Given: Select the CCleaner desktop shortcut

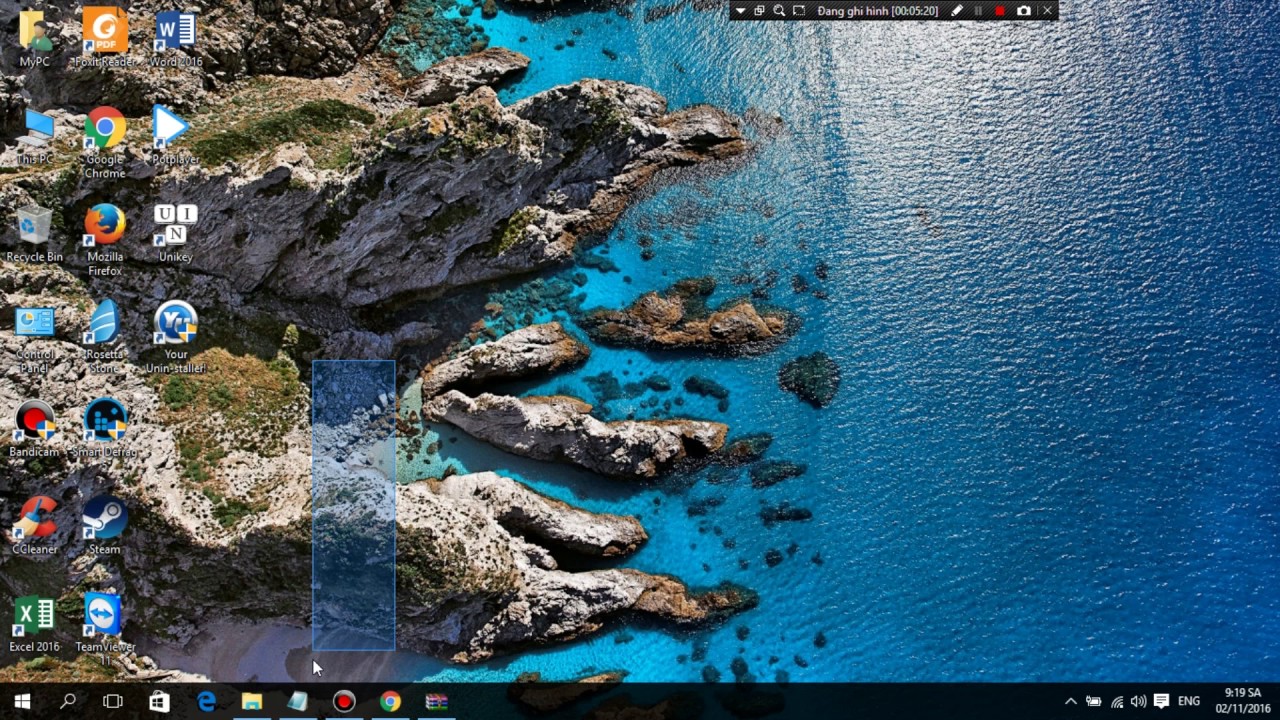Looking at the screenshot, I should [35, 526].
